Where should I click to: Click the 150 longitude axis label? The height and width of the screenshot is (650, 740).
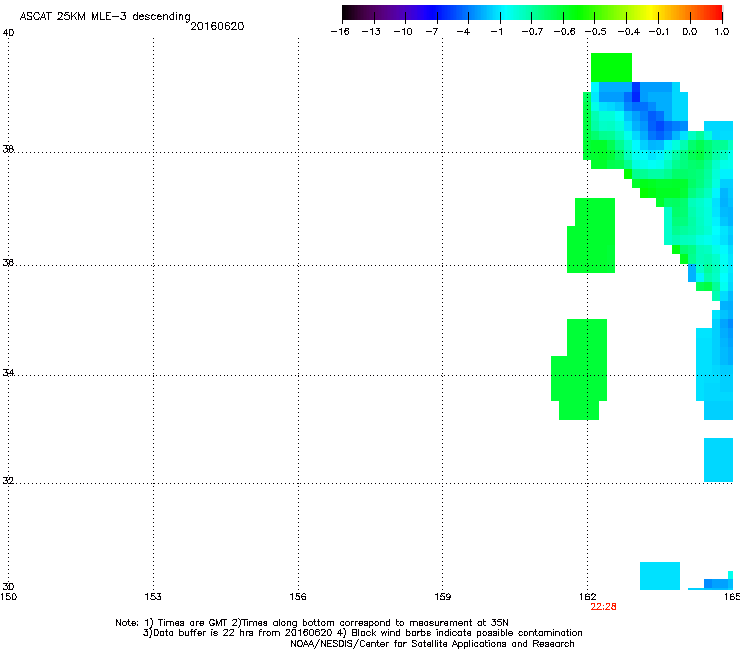tap(8, 597)
